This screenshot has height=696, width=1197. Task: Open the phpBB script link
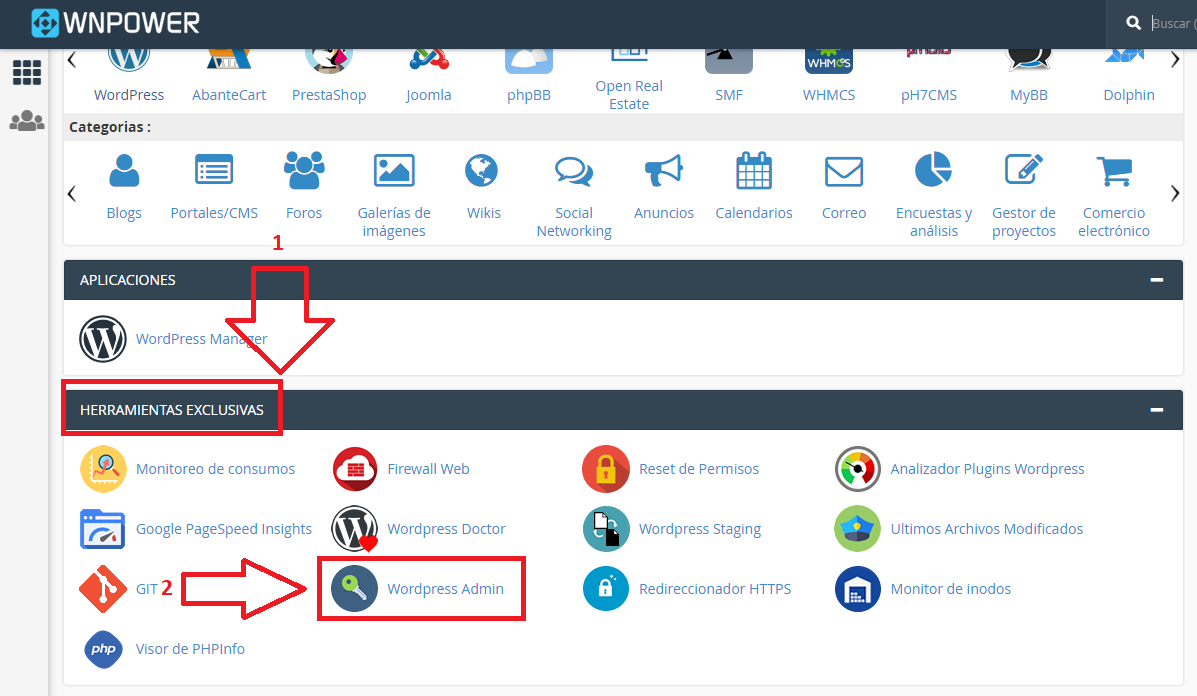pos(529,95)
